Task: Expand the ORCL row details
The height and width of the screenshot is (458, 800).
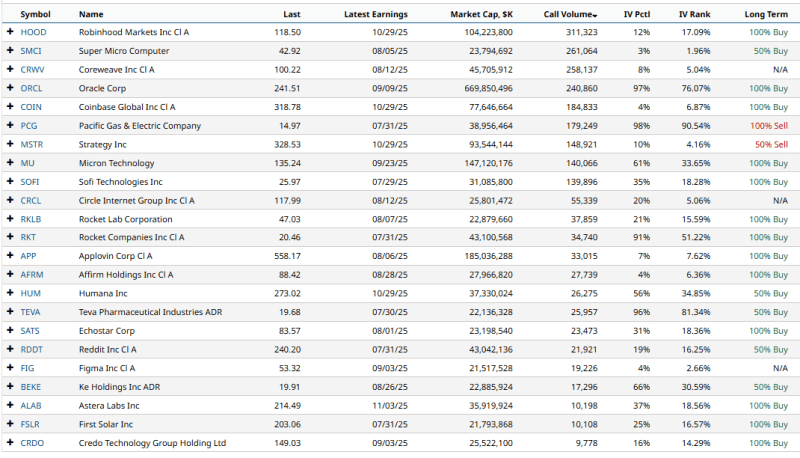Action: point(9,88)
